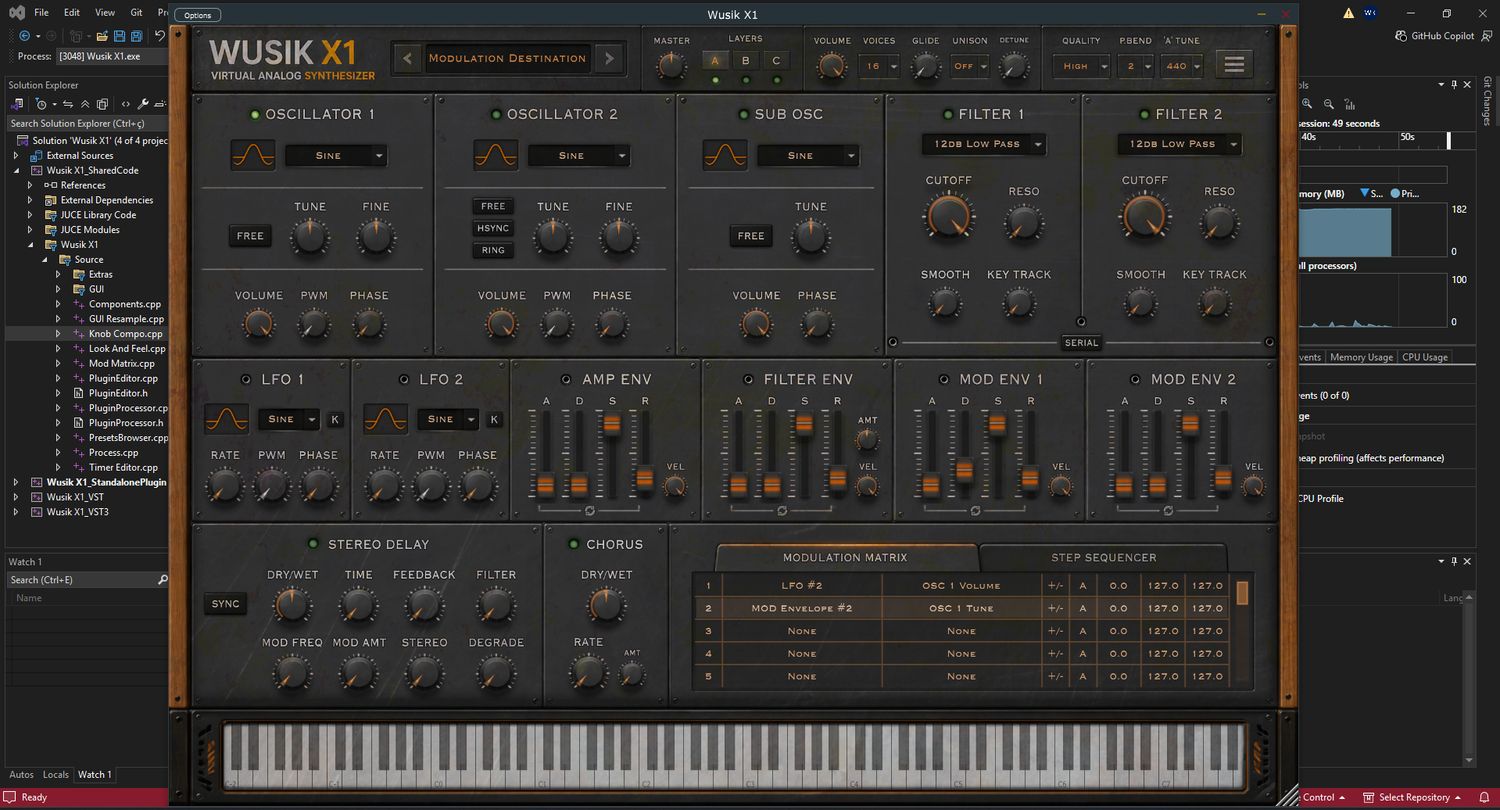Click Serial filter routing button
The width and height of the screenshot is (1500, 810).
[1081, 342]
